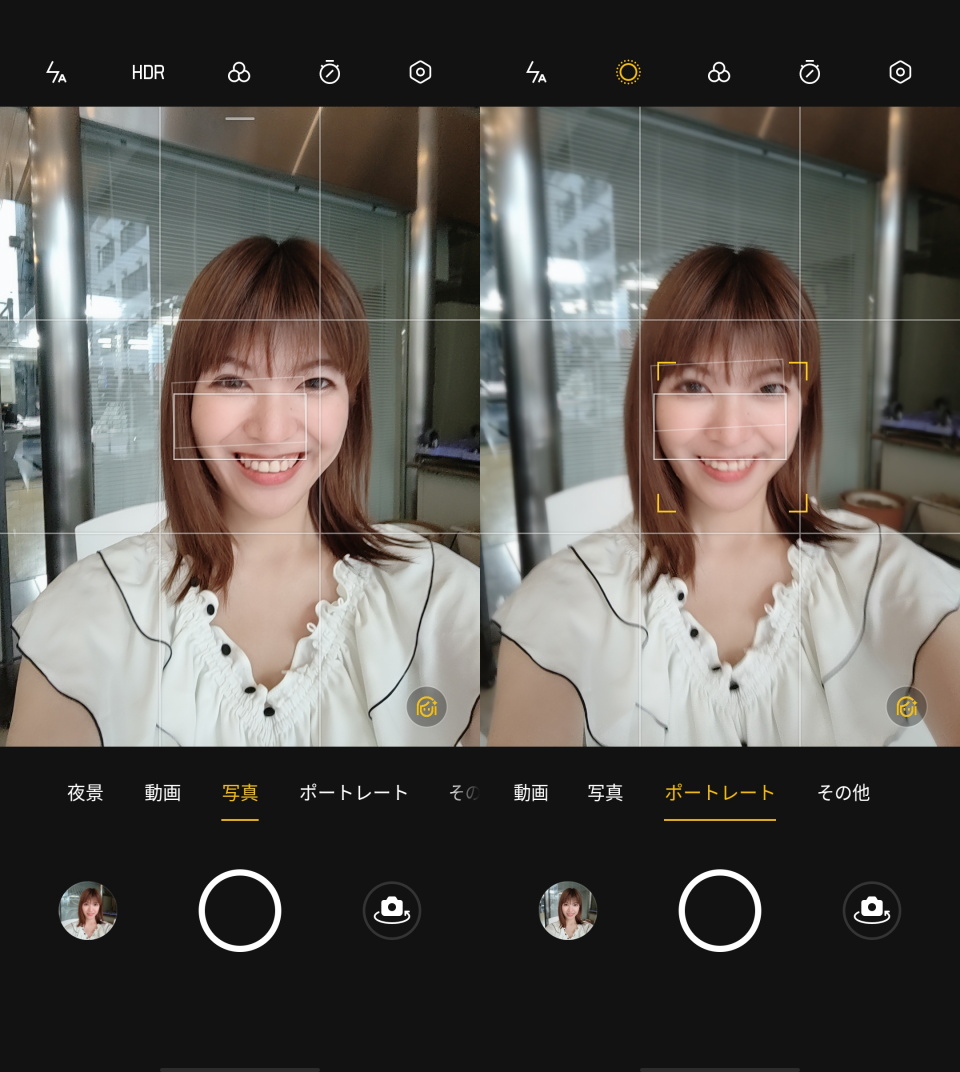The height and width of the screenshot is (1072, 960).
Task: Tap the small handle bar atop left viewfinder
Action: point(240,118)
